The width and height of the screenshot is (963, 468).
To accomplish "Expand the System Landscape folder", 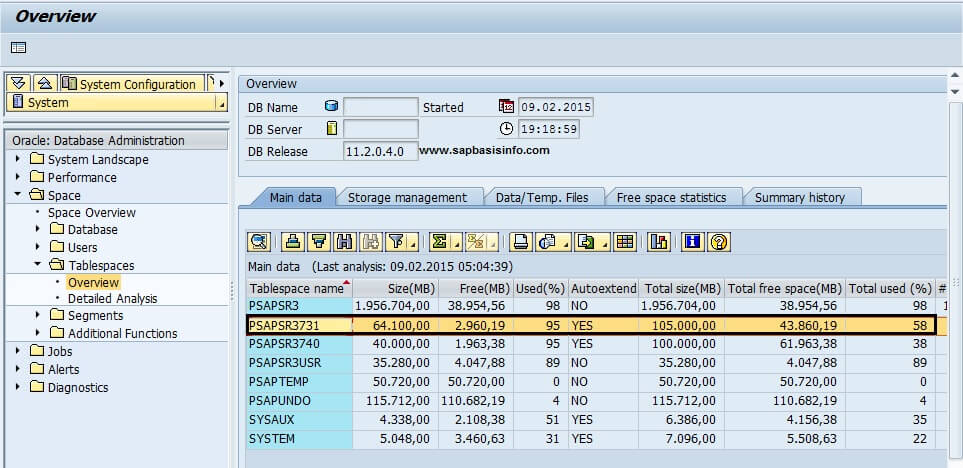I will pyautogui.click(x=17, y=159).
